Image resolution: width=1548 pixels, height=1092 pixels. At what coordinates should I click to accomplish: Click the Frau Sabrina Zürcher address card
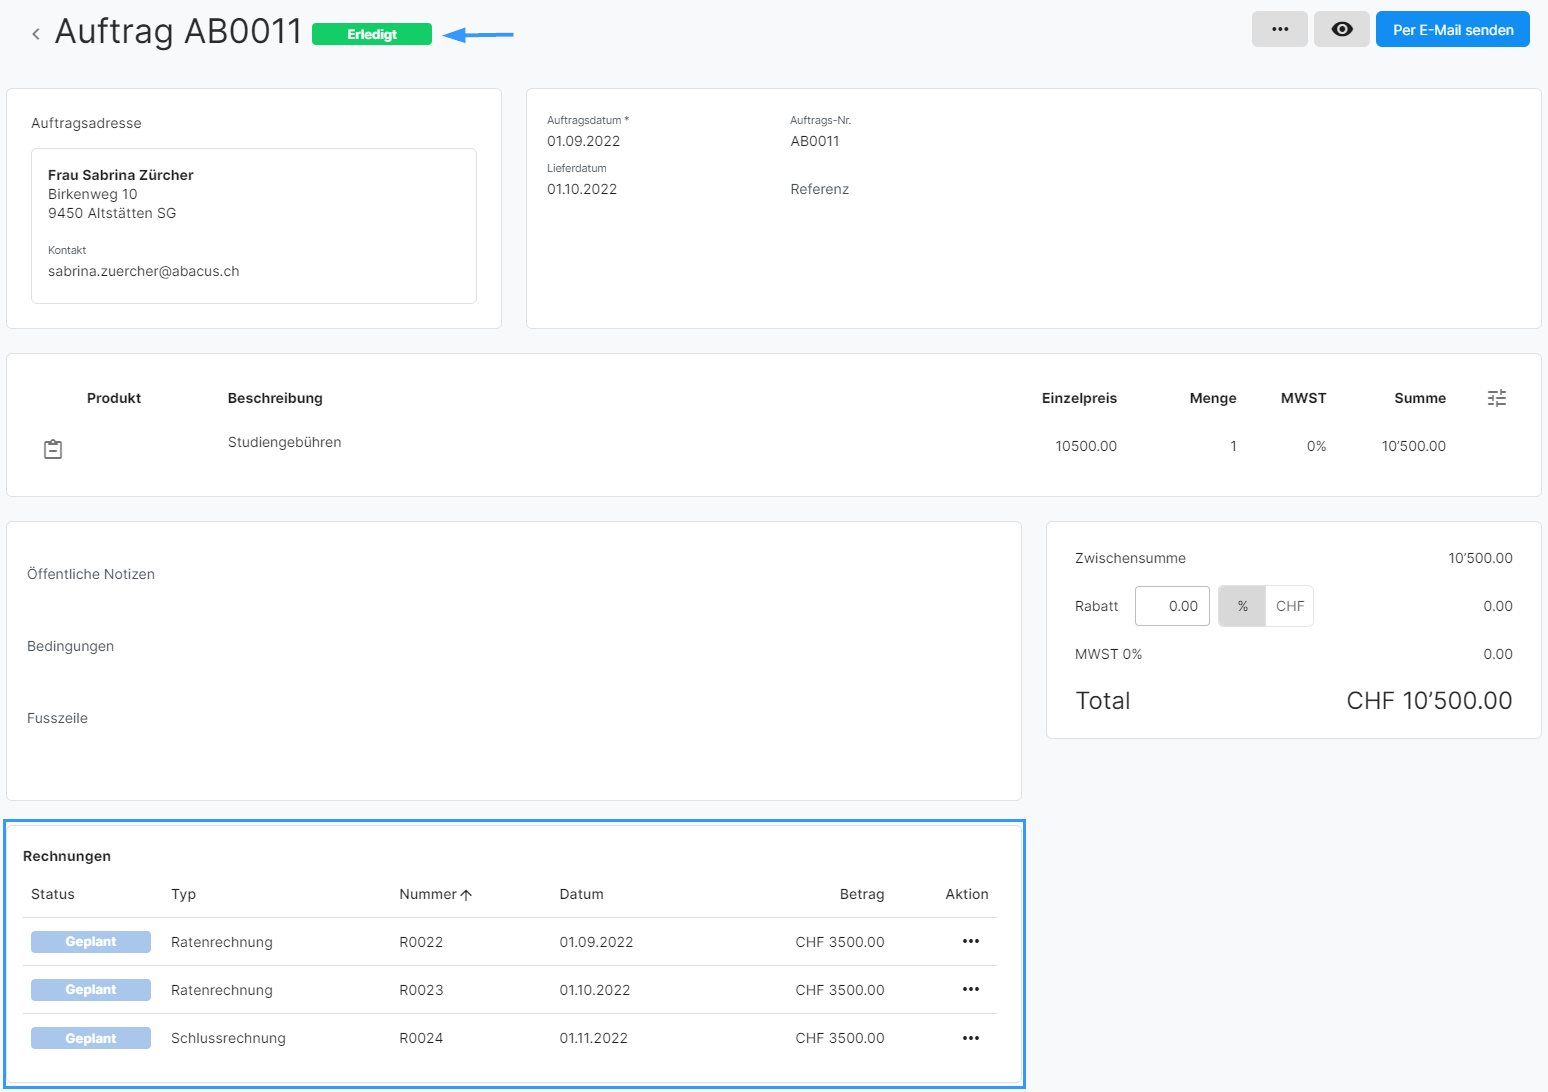pyautogui.click(x=254, y=225)
